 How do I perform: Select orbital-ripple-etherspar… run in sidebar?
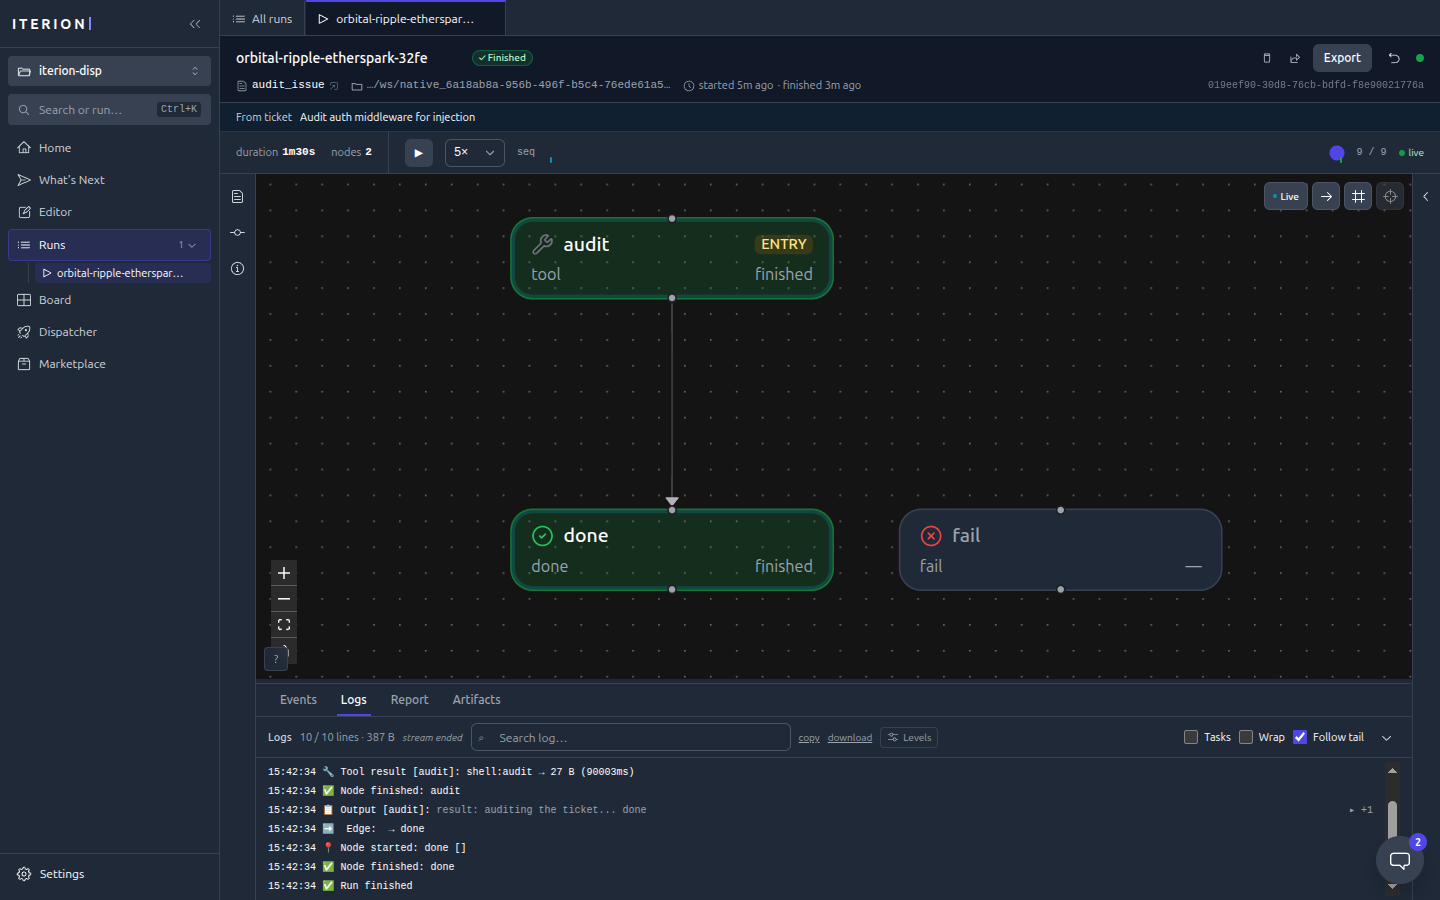pyautogui.click(x=123, y=273)
